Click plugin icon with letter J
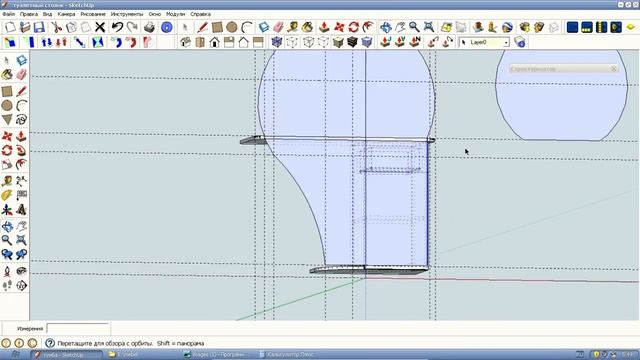Image resolution: width=640 pixels, height=360 pixels. point(385,42)
